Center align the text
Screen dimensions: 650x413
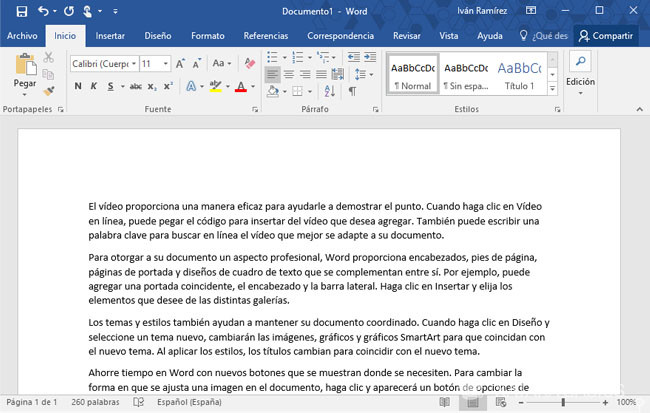[289, 75]
